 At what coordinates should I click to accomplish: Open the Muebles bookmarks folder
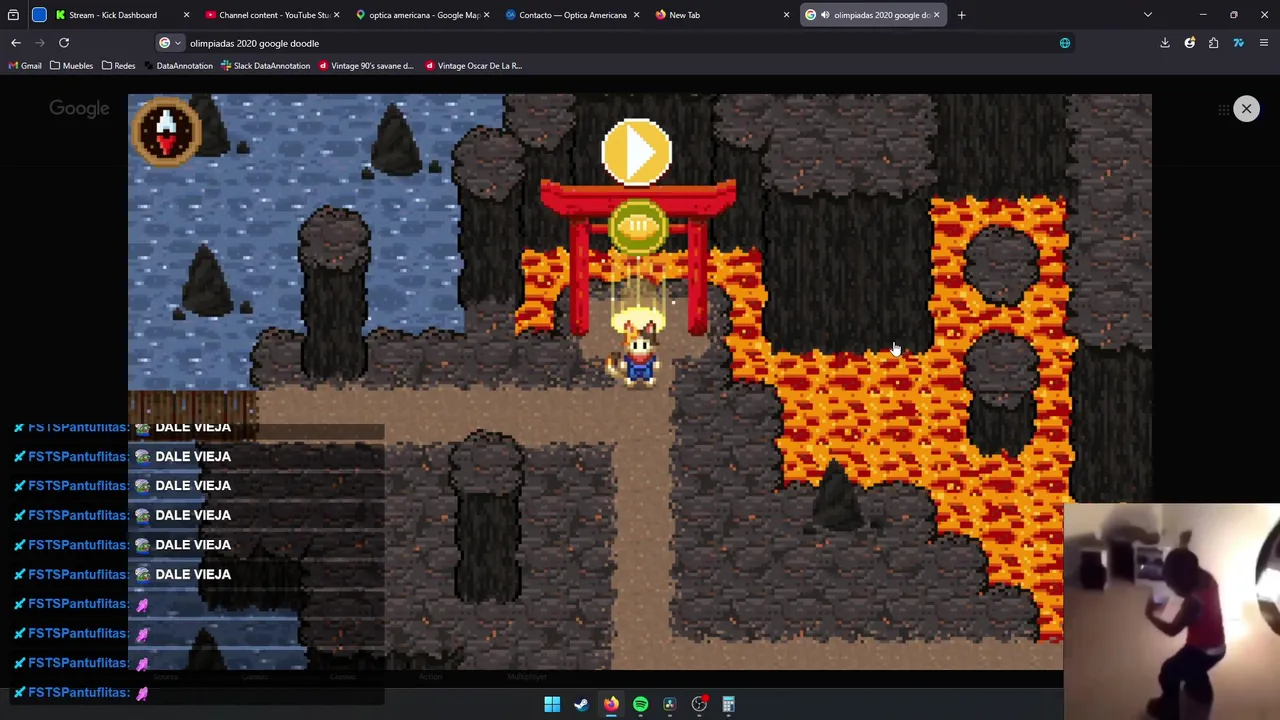click(x=70, y=66)
